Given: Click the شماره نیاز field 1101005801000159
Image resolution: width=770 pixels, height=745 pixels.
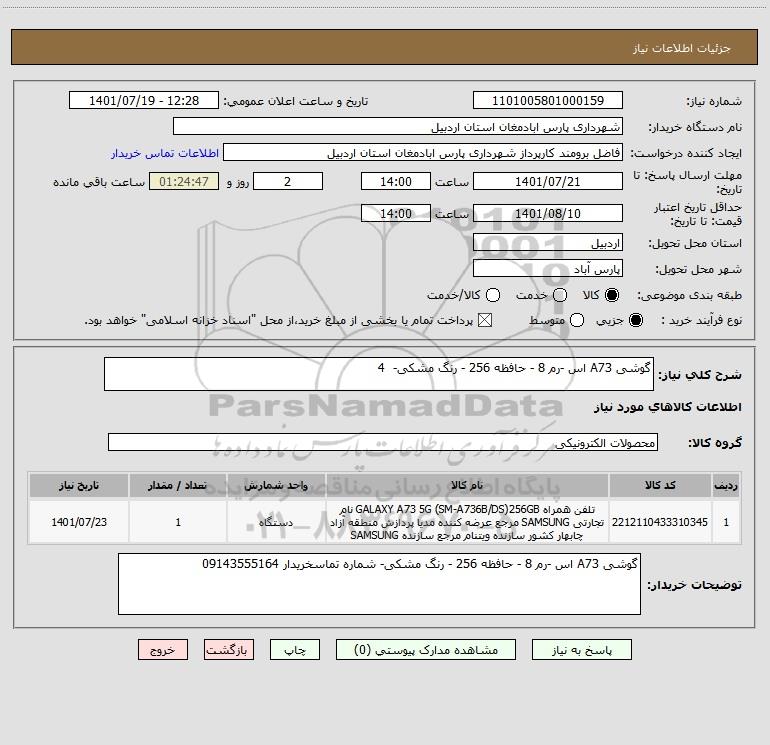Looking at the screenshot, I should pyautogui.click(x=548, y=101).
